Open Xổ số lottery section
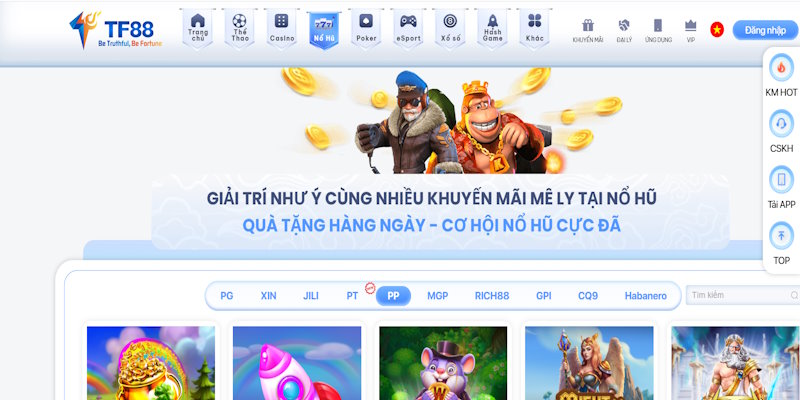The width and height of the screenshot is (800, 400). [450, 29]
